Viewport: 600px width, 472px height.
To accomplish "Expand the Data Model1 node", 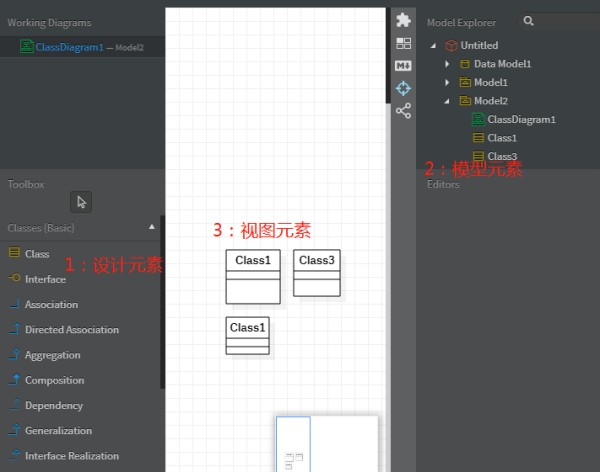I will click(447, 64).
